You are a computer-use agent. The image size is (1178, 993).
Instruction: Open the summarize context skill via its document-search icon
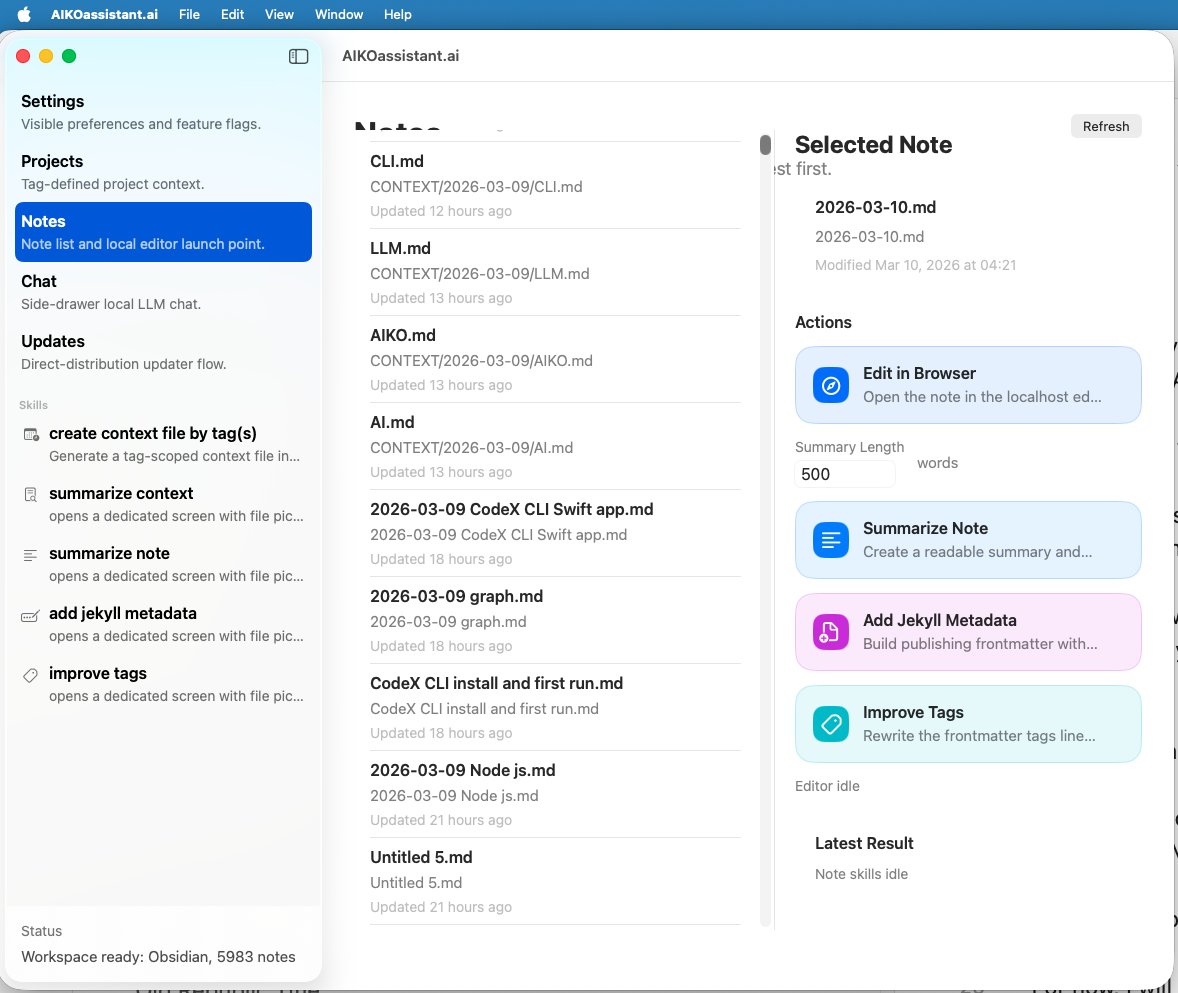click(32, 492)
